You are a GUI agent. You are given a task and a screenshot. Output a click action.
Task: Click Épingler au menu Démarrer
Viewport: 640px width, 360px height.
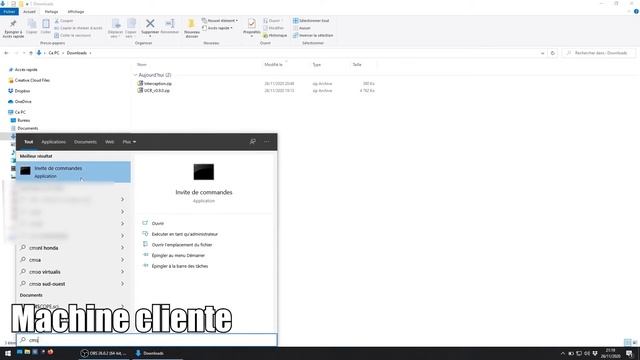pos(178,256)
